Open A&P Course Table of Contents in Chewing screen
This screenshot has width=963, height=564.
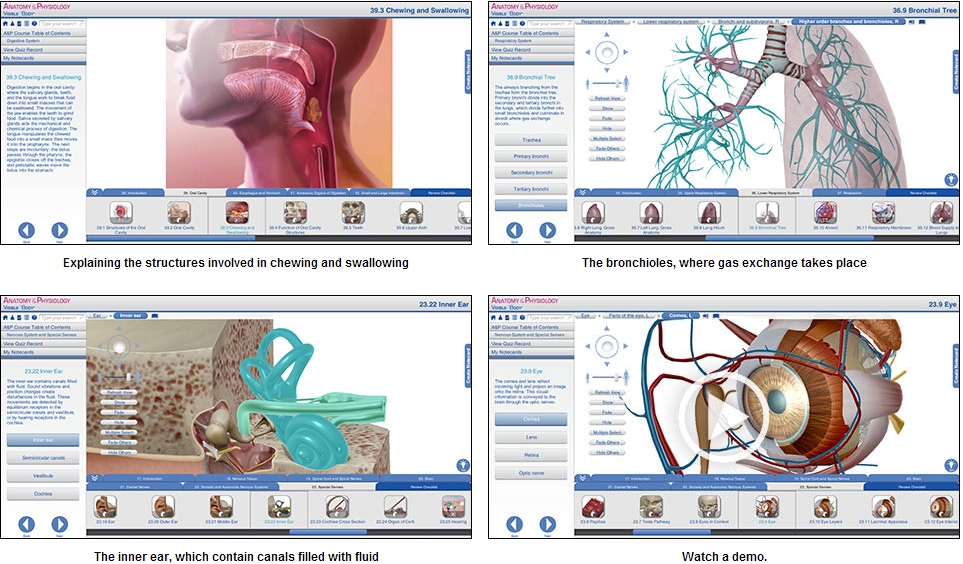coord(43,33)
